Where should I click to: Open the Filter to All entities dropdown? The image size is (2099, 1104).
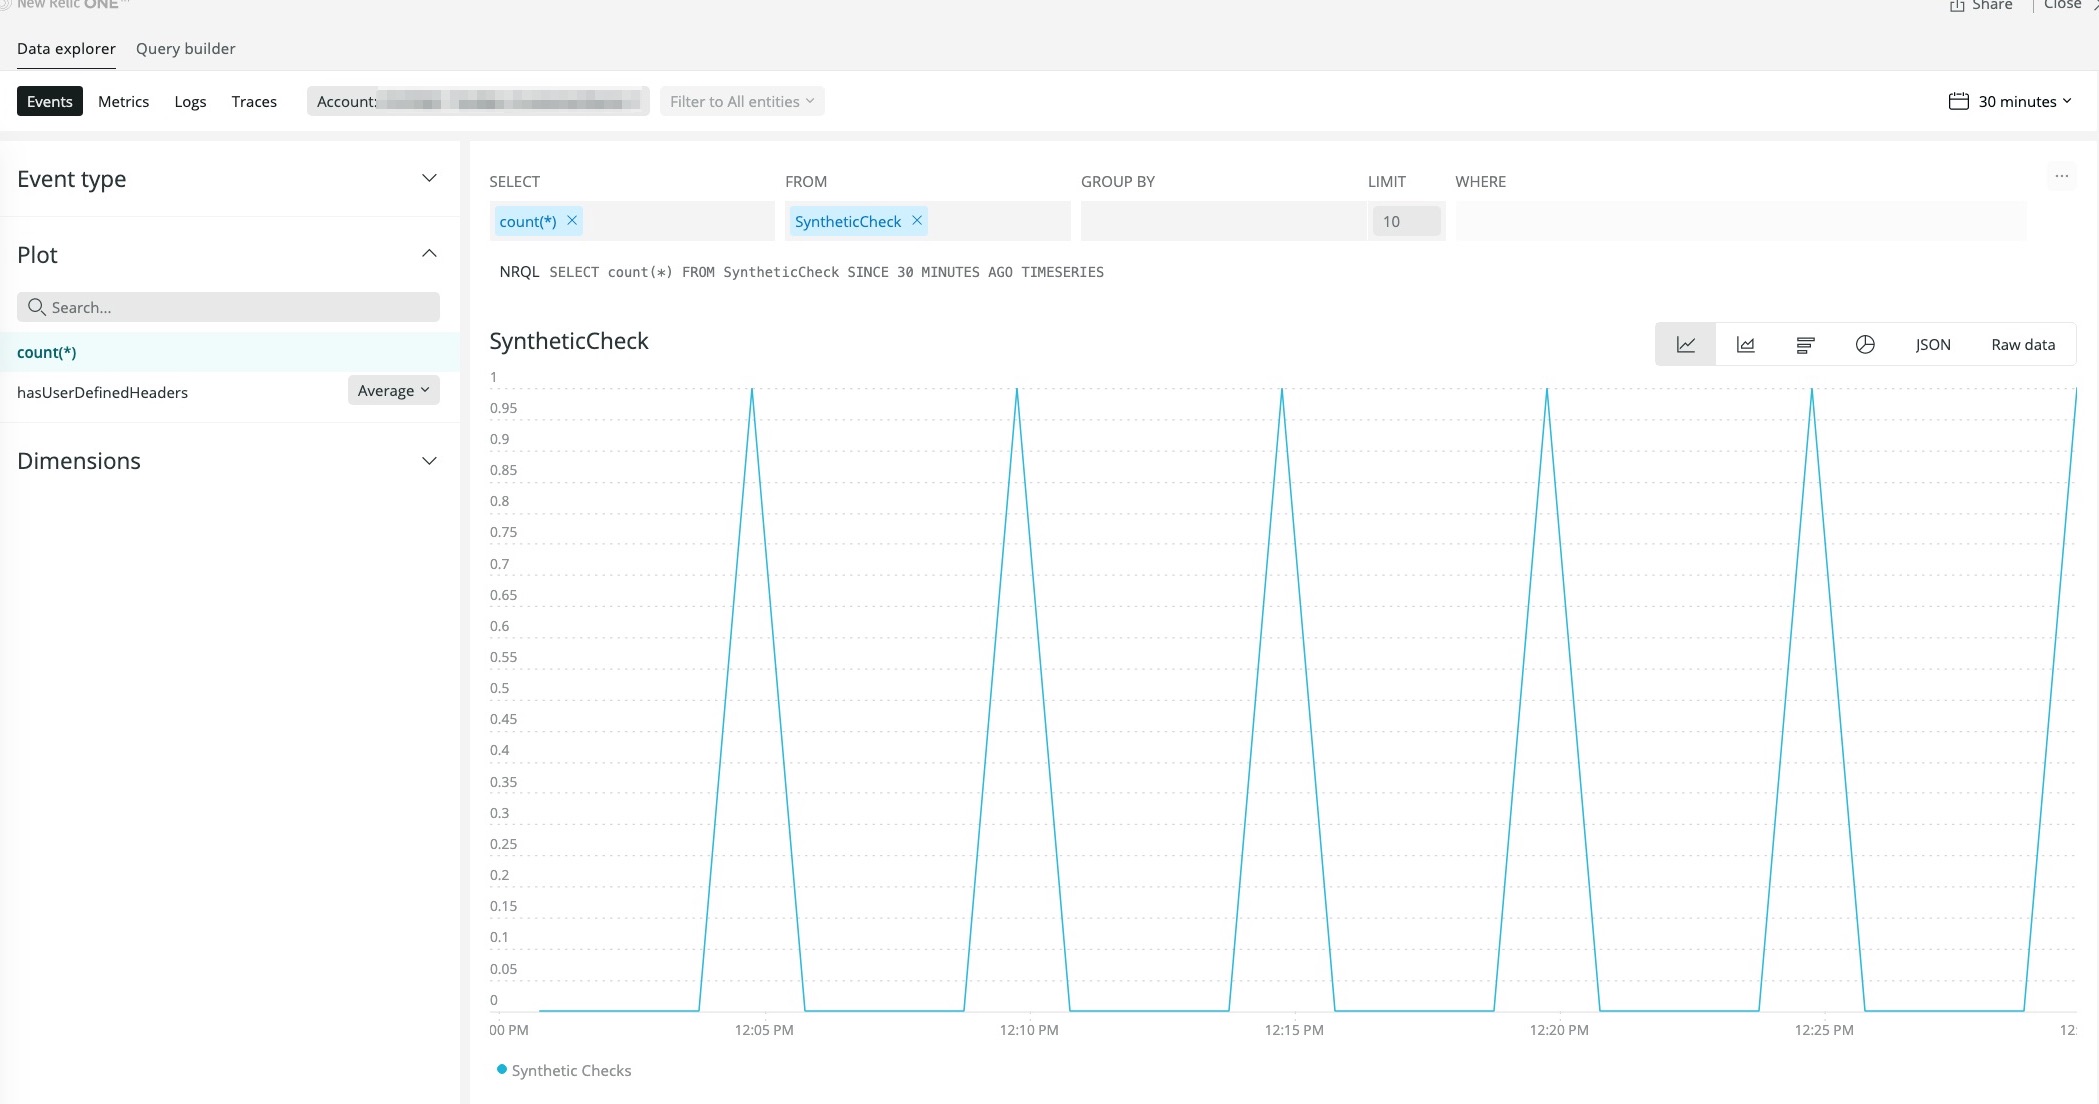742,101
